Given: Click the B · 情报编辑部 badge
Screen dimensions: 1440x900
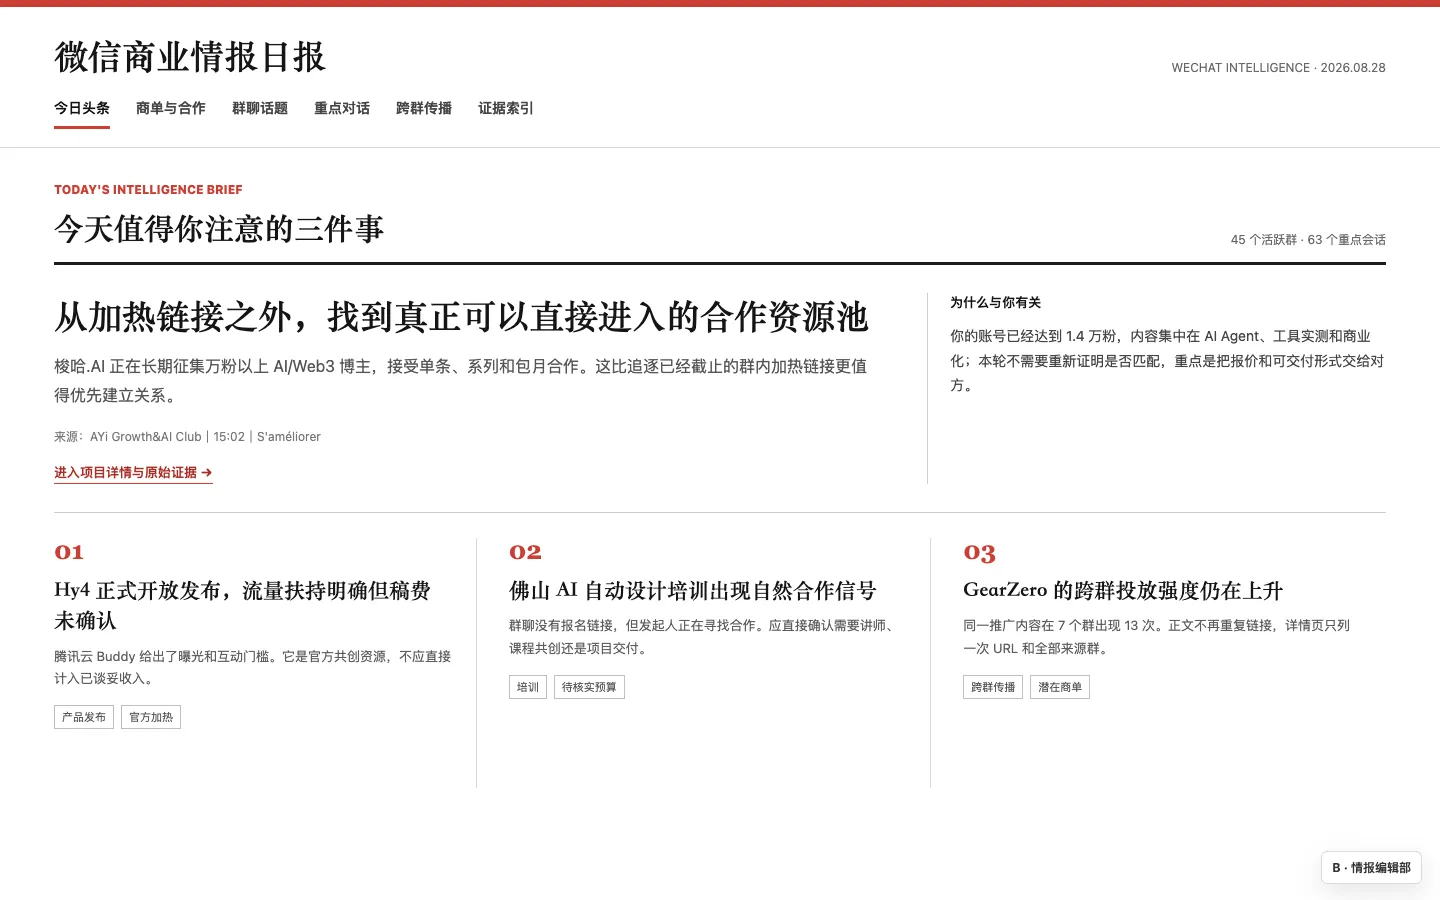Looking at the screenshot, I should coord(1371,868).
